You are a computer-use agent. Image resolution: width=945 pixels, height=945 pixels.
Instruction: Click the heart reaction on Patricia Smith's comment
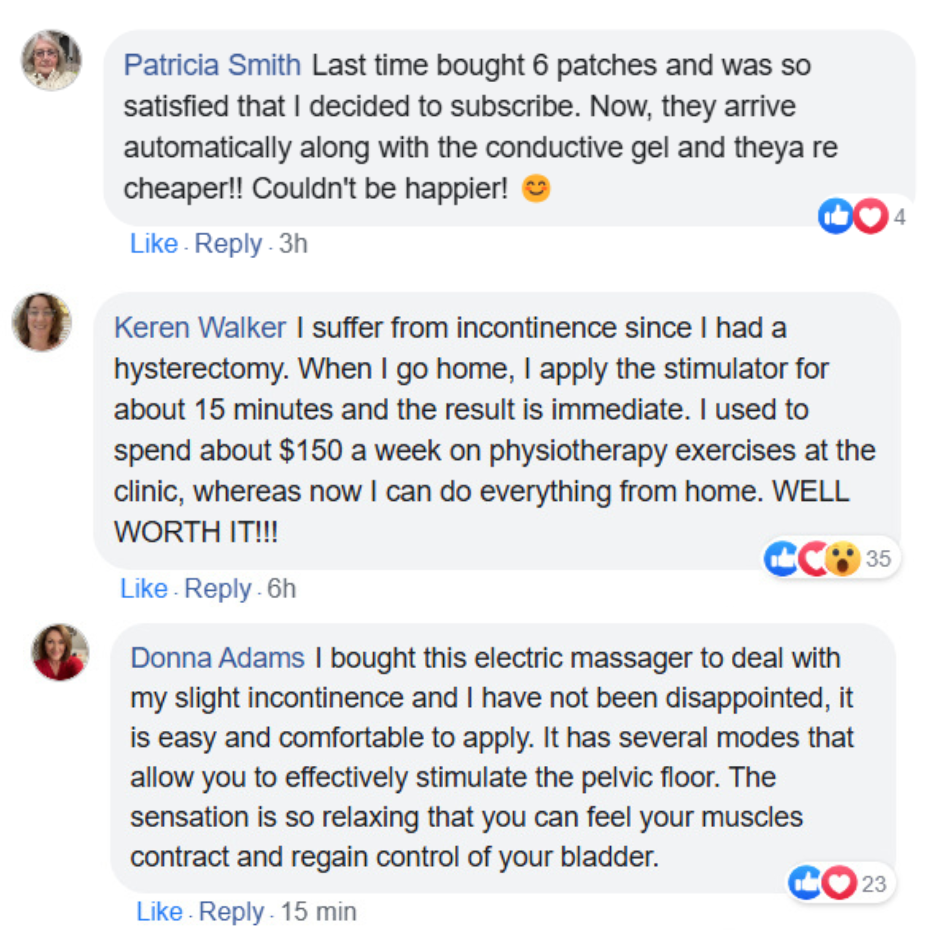coord(869,216)
